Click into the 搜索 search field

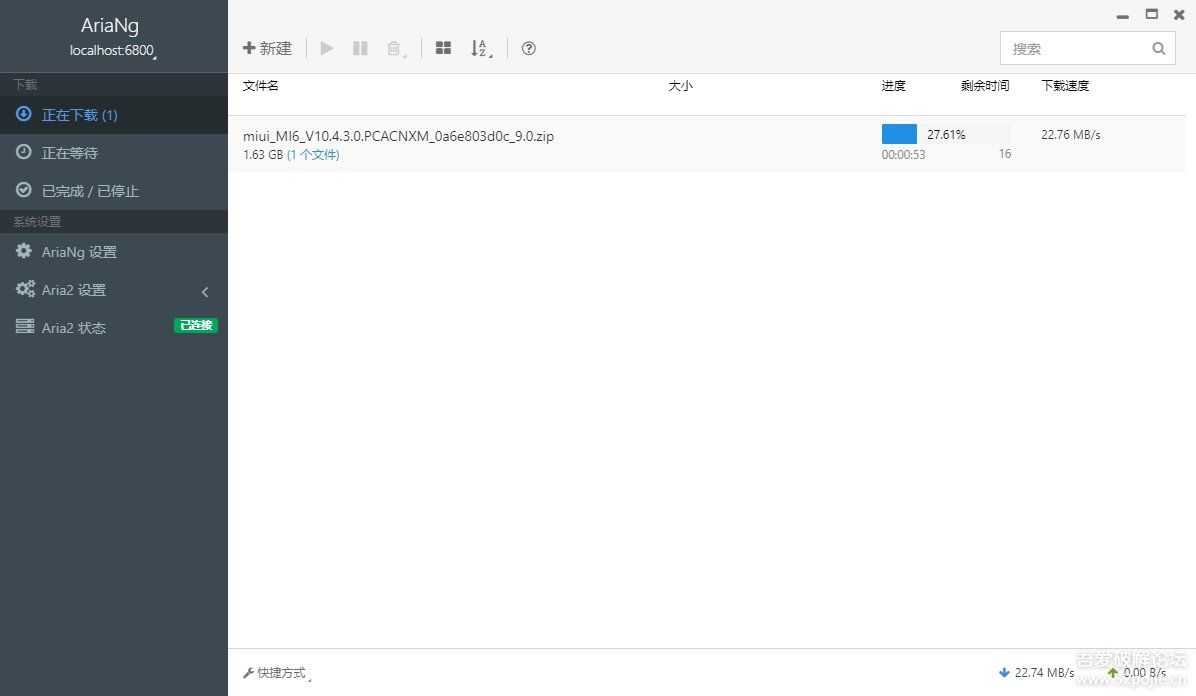click(1075, 48)
